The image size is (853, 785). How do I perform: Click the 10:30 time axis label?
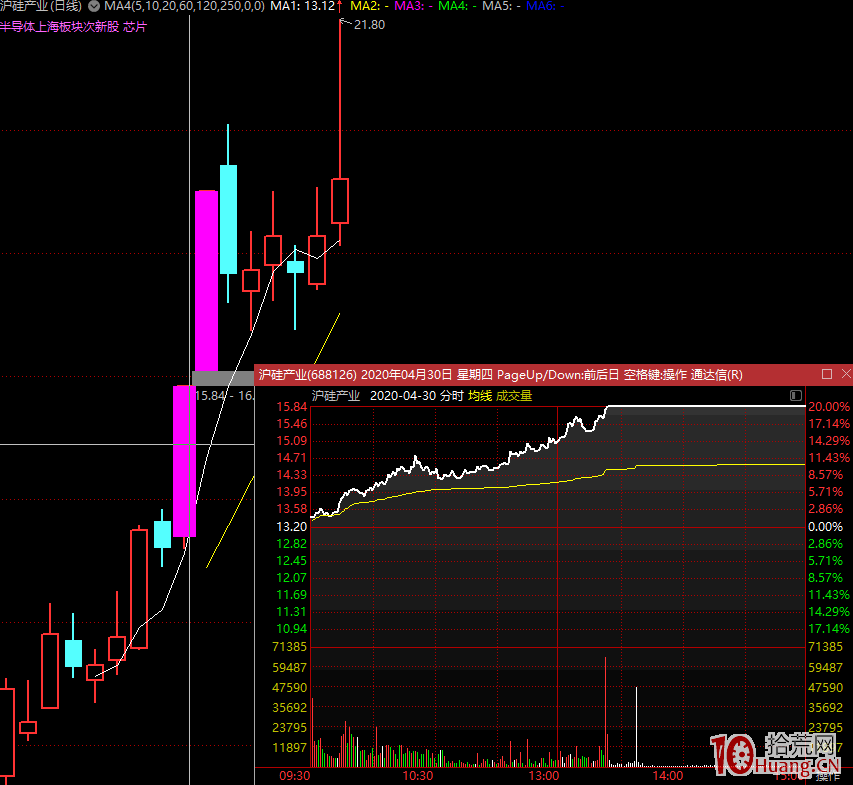[418, 776]
